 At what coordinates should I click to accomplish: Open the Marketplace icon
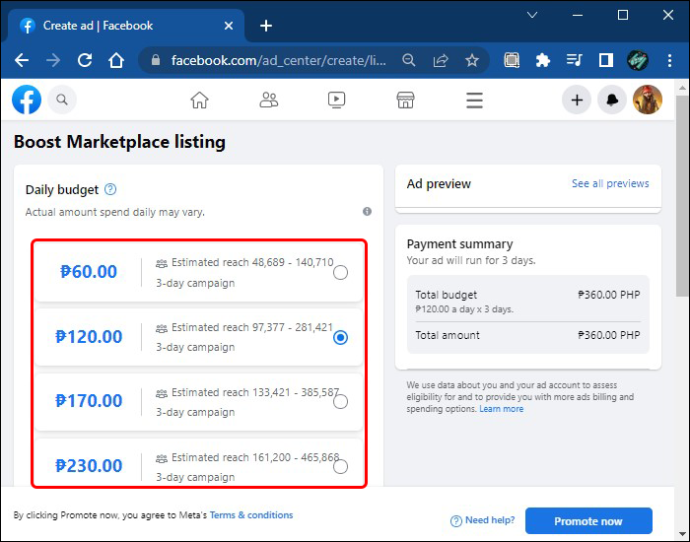(405, 100)
